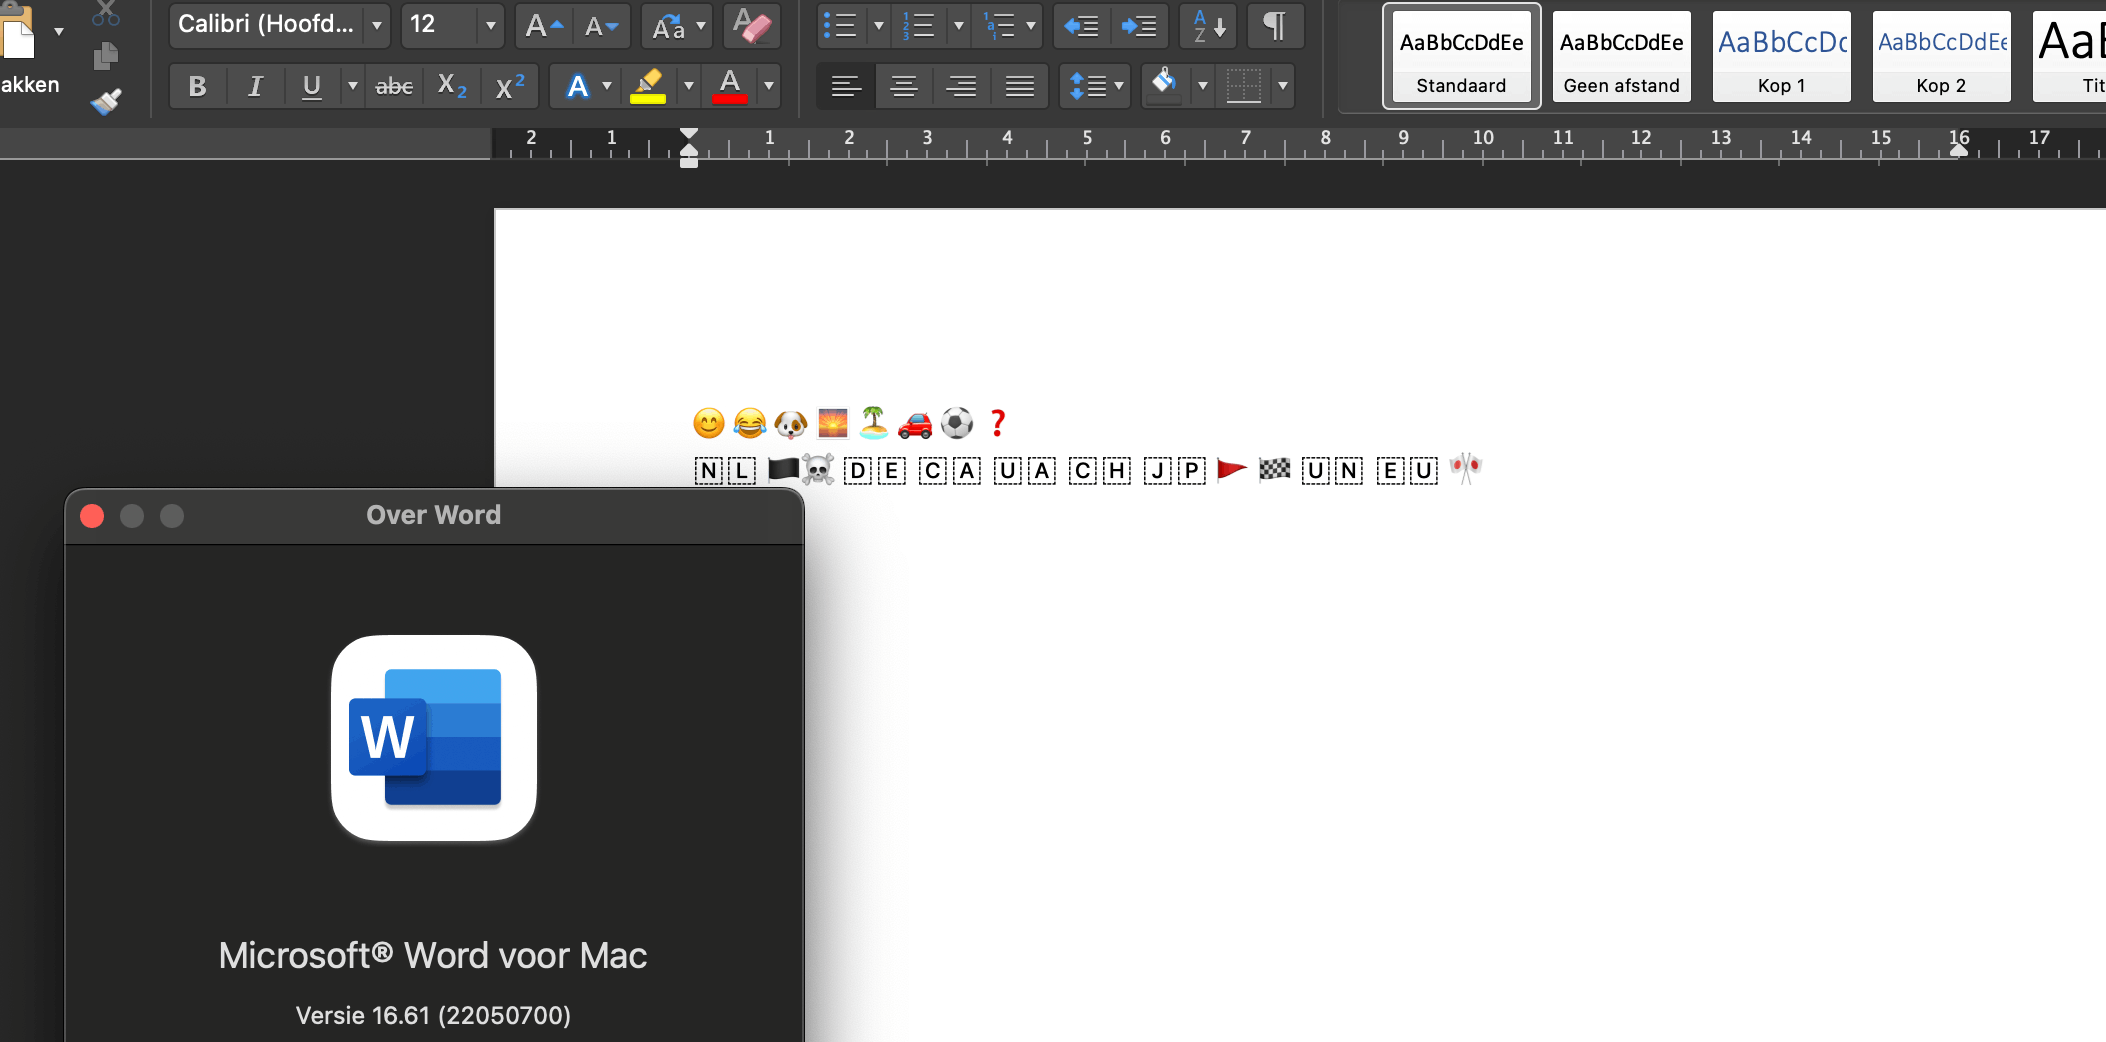Toggle subscript formatting
Image resolution: width=2106 pixels, height=1042 pixels.
click(452, 86)
